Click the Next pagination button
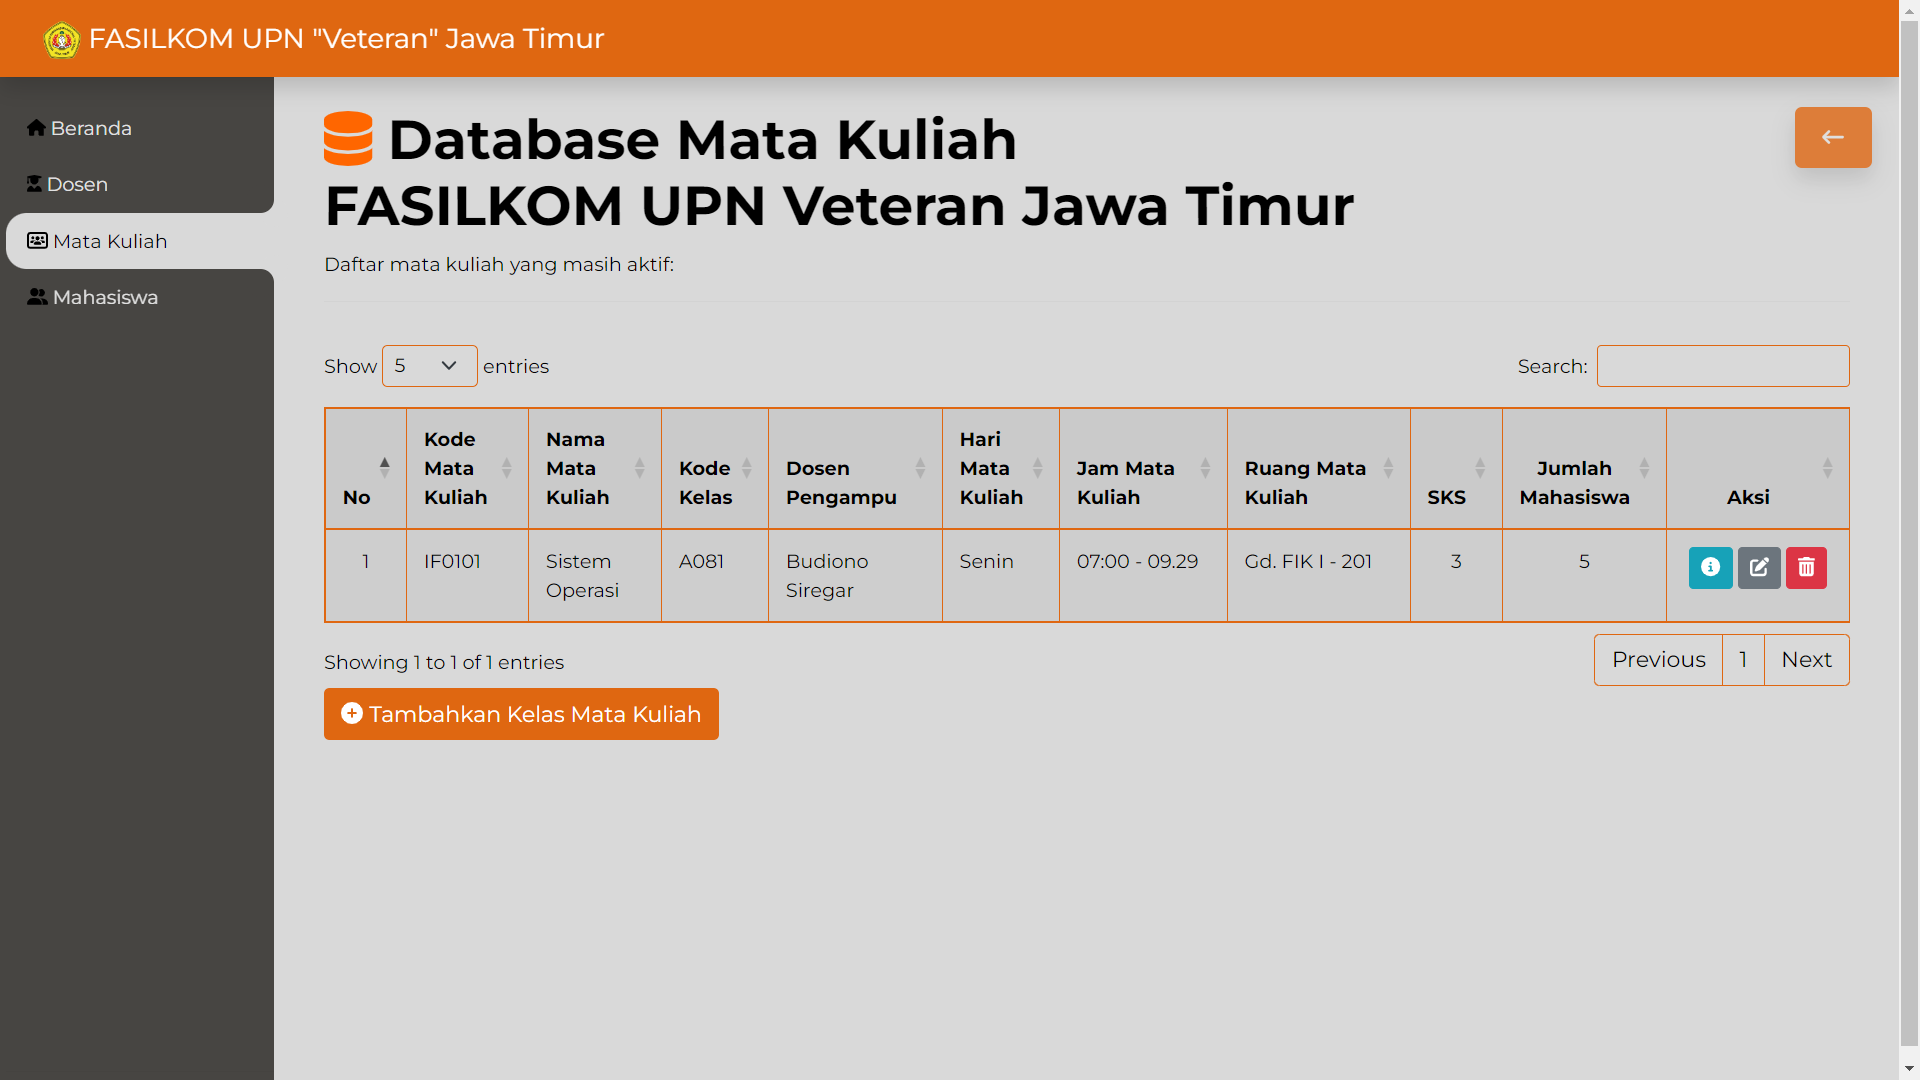Image resolution: width=1920 pixels, height=1080 pixels. coord(1806,660)
